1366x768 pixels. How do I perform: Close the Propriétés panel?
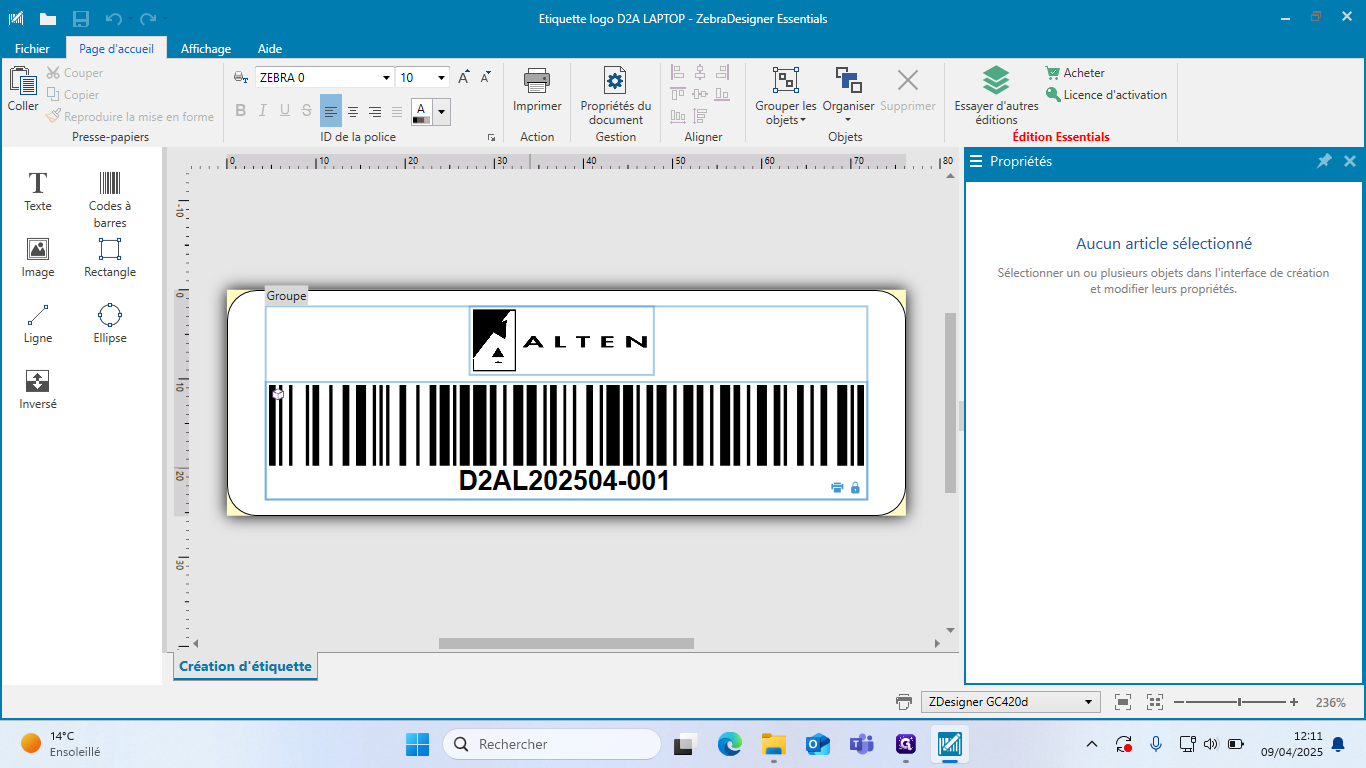(x=1350, y=161)
